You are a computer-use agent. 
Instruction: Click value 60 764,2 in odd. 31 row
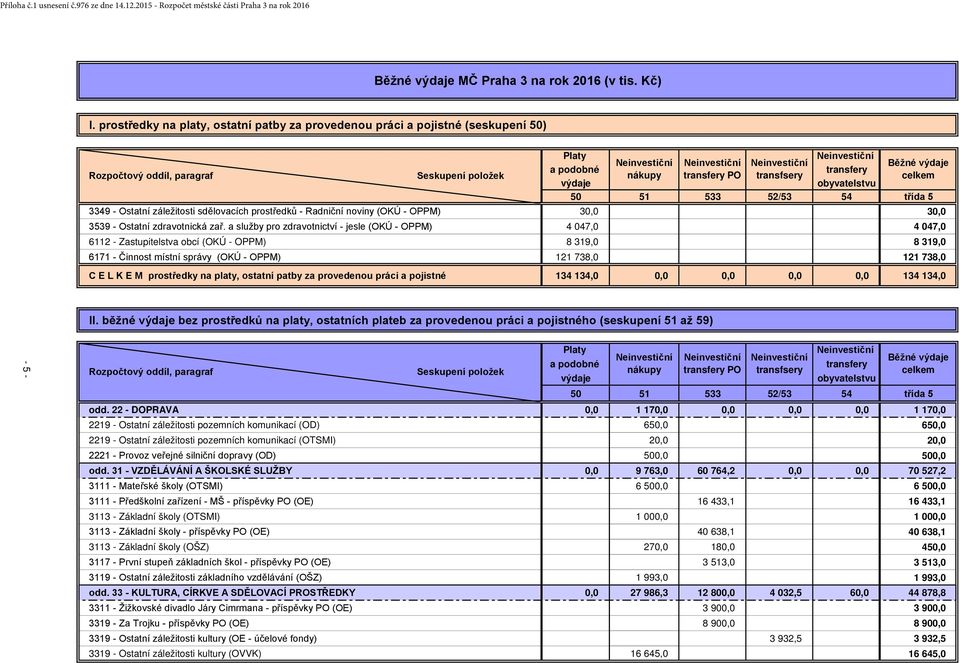[x=716, y=471]
